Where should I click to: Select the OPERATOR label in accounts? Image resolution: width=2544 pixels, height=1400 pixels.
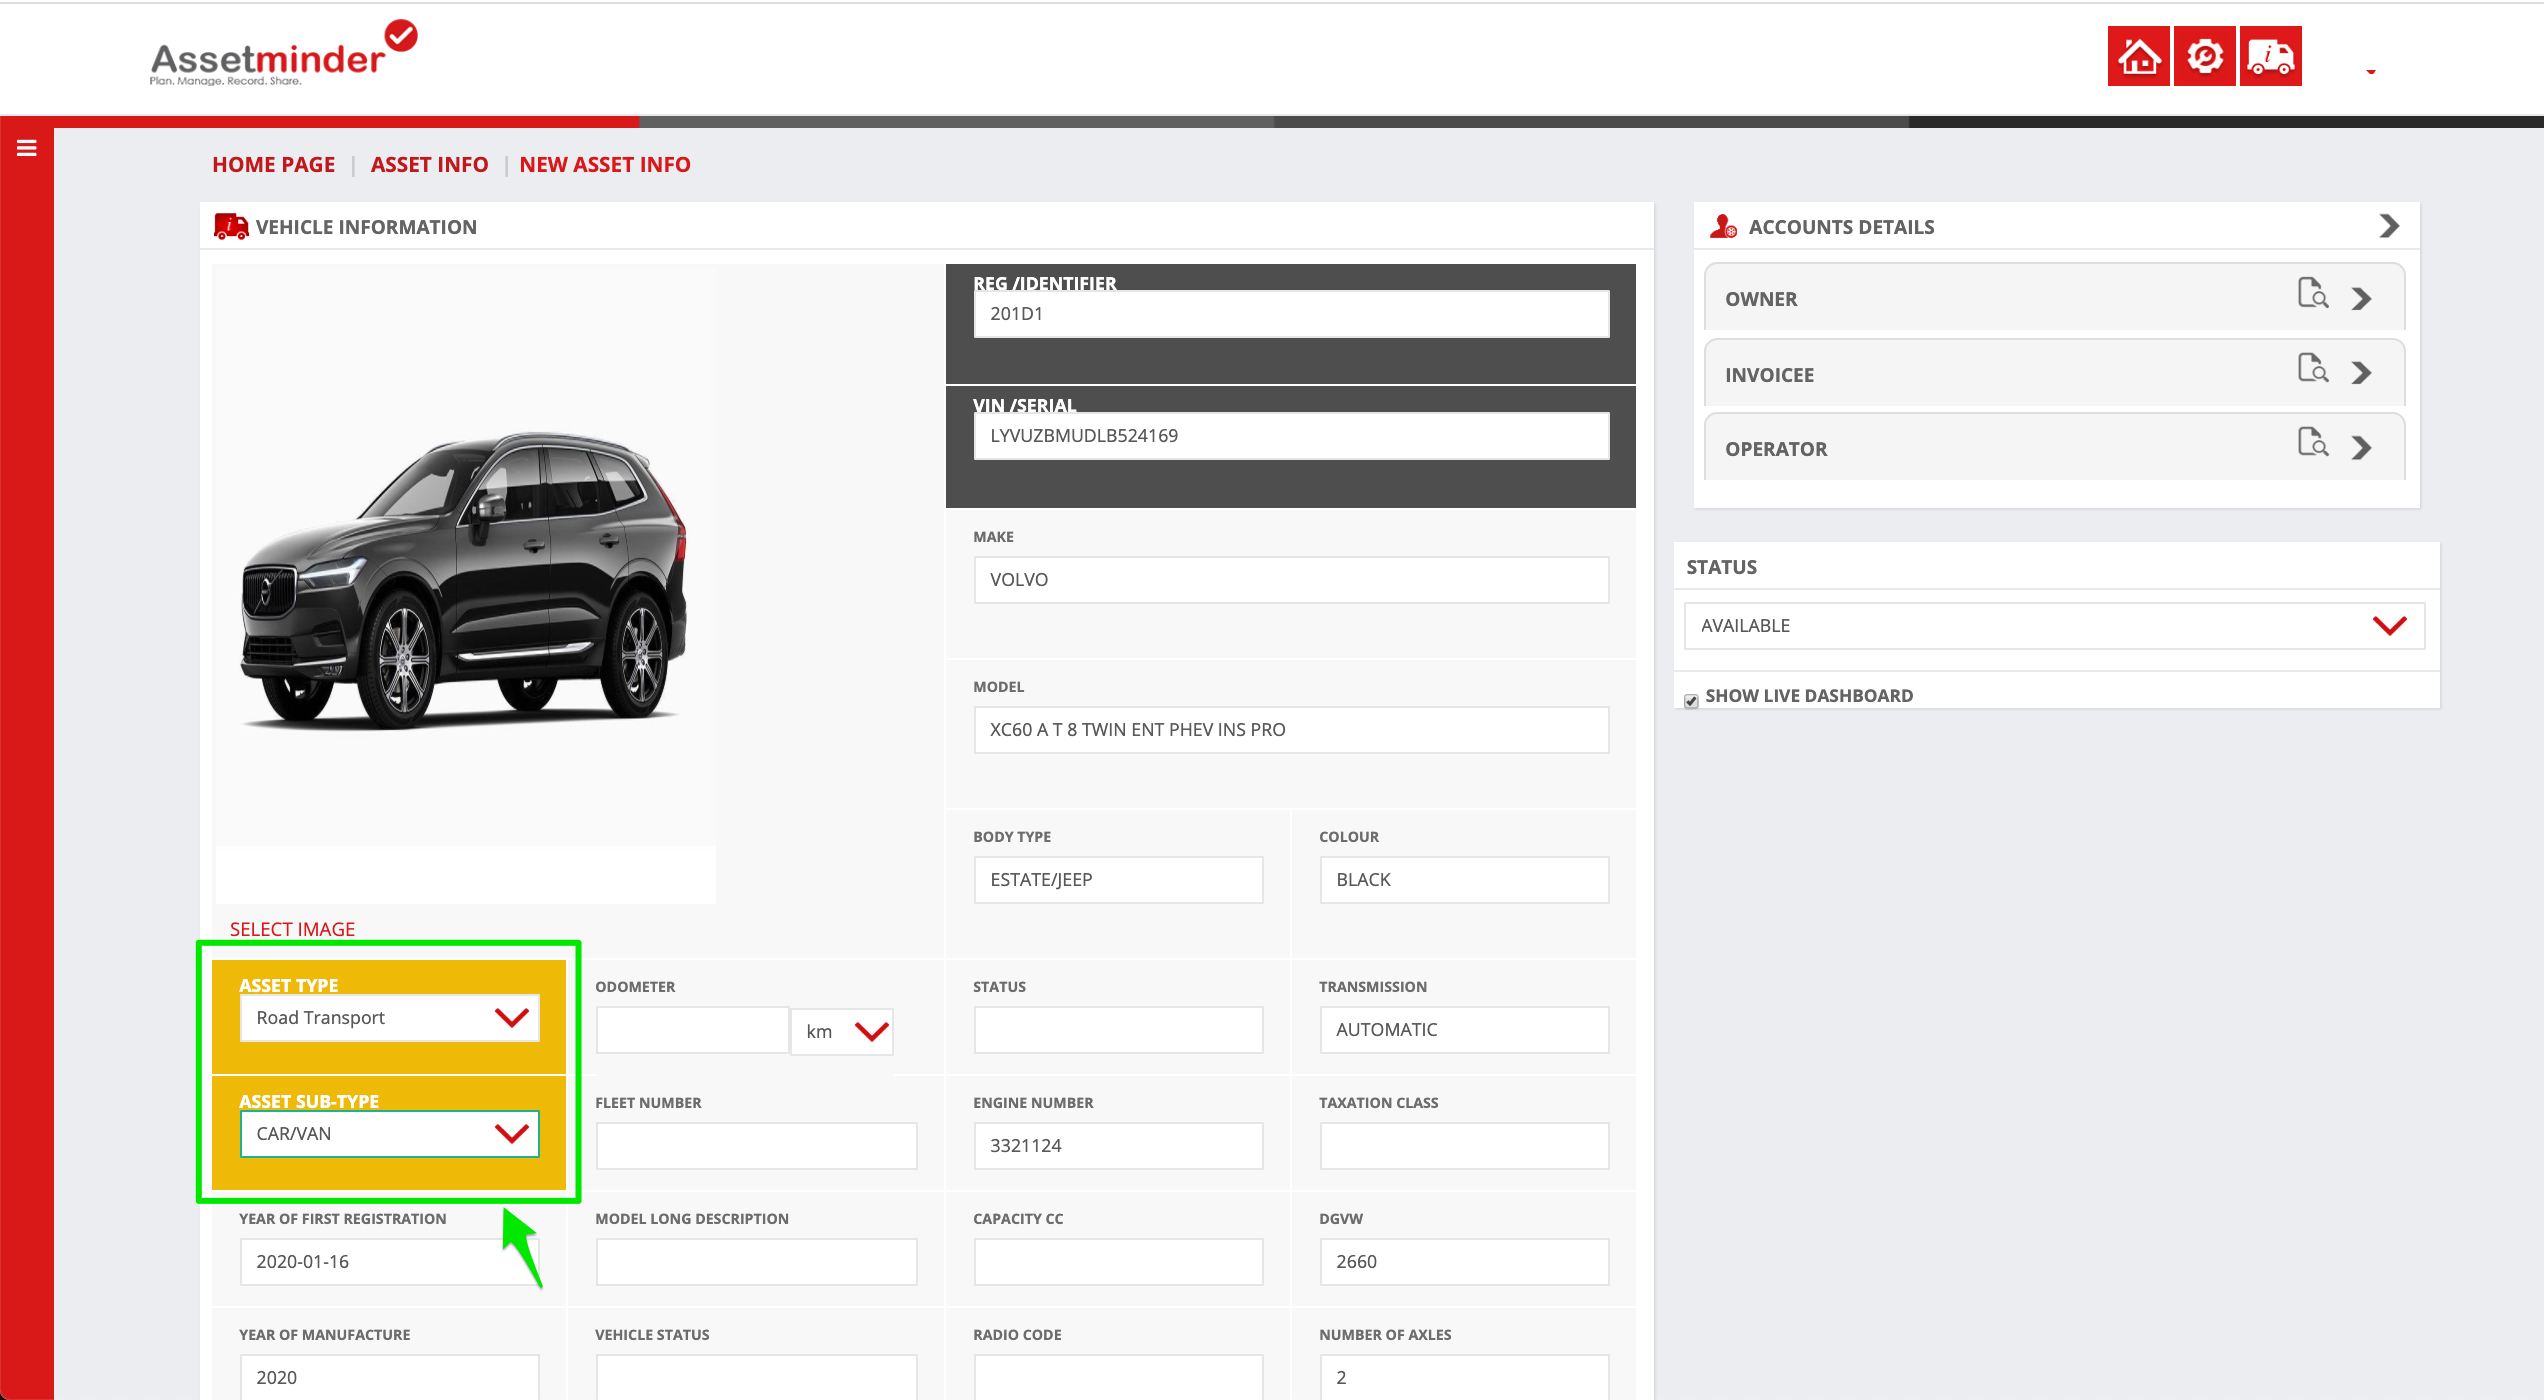[1776, 449]
